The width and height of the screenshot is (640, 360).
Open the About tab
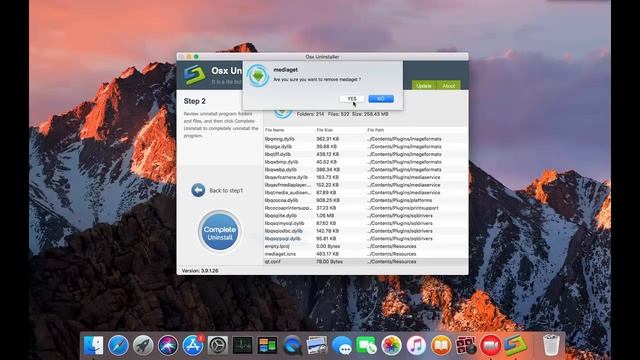(449, 85)
